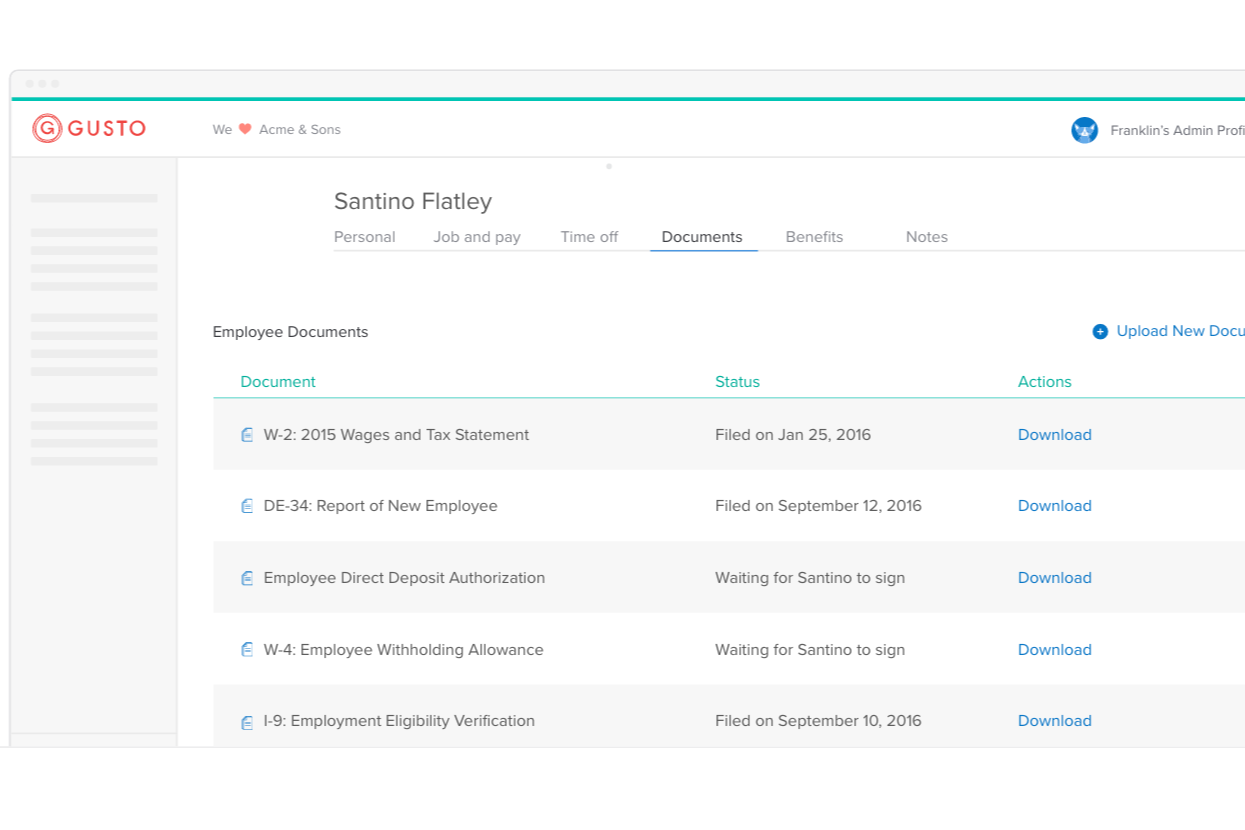Download the DE-34 Report of New Employee
The height and width of the screenshot is (830, 1245).
[1054, 506]
